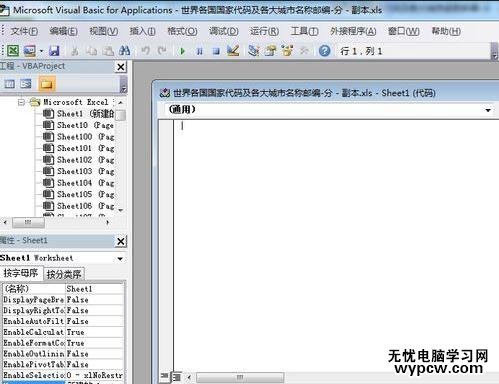The width and height of the screenshot is (499, 384).
Task: Open the Properties Window toolbar icon
Action: tap(270, 51)
